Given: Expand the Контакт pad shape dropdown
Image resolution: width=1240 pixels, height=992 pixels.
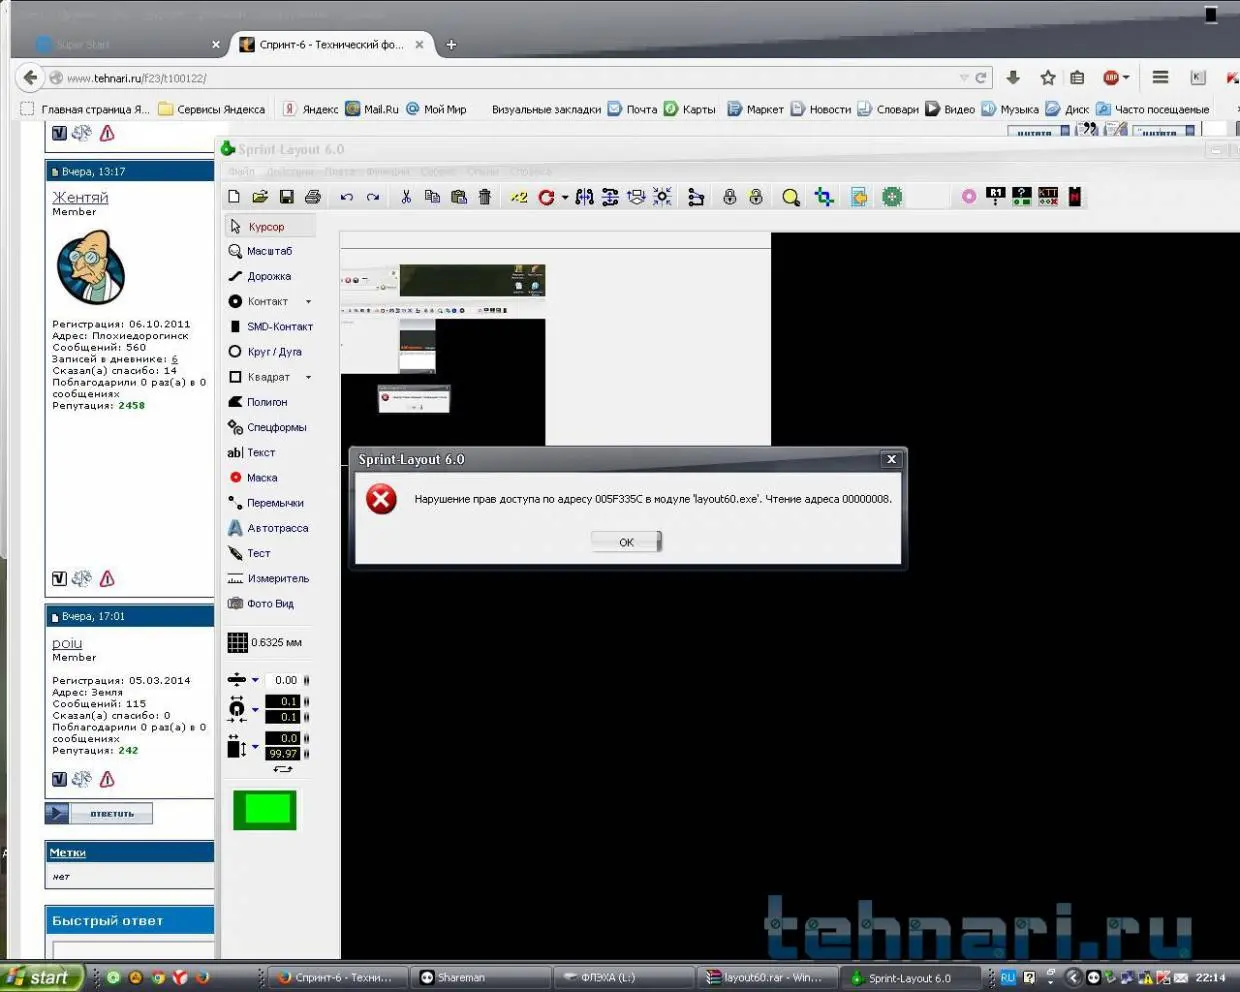Looking at the screenshot, I should click(308, 302).
